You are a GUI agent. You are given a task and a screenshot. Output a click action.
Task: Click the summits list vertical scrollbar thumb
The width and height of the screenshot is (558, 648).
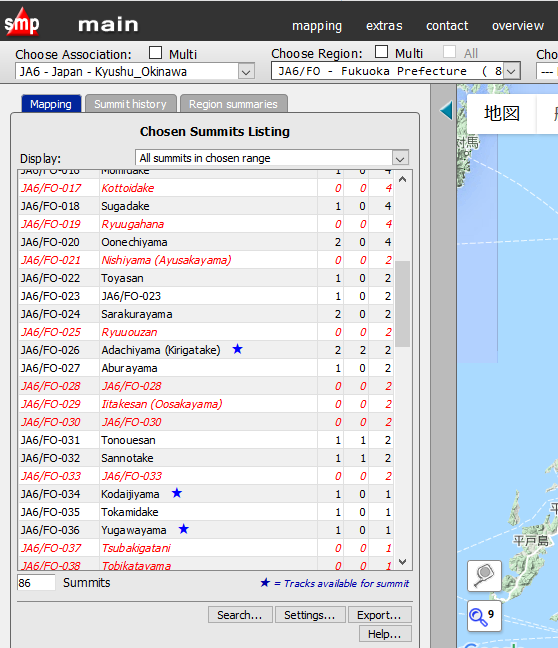pyautogui.click(x=403, y=303)
